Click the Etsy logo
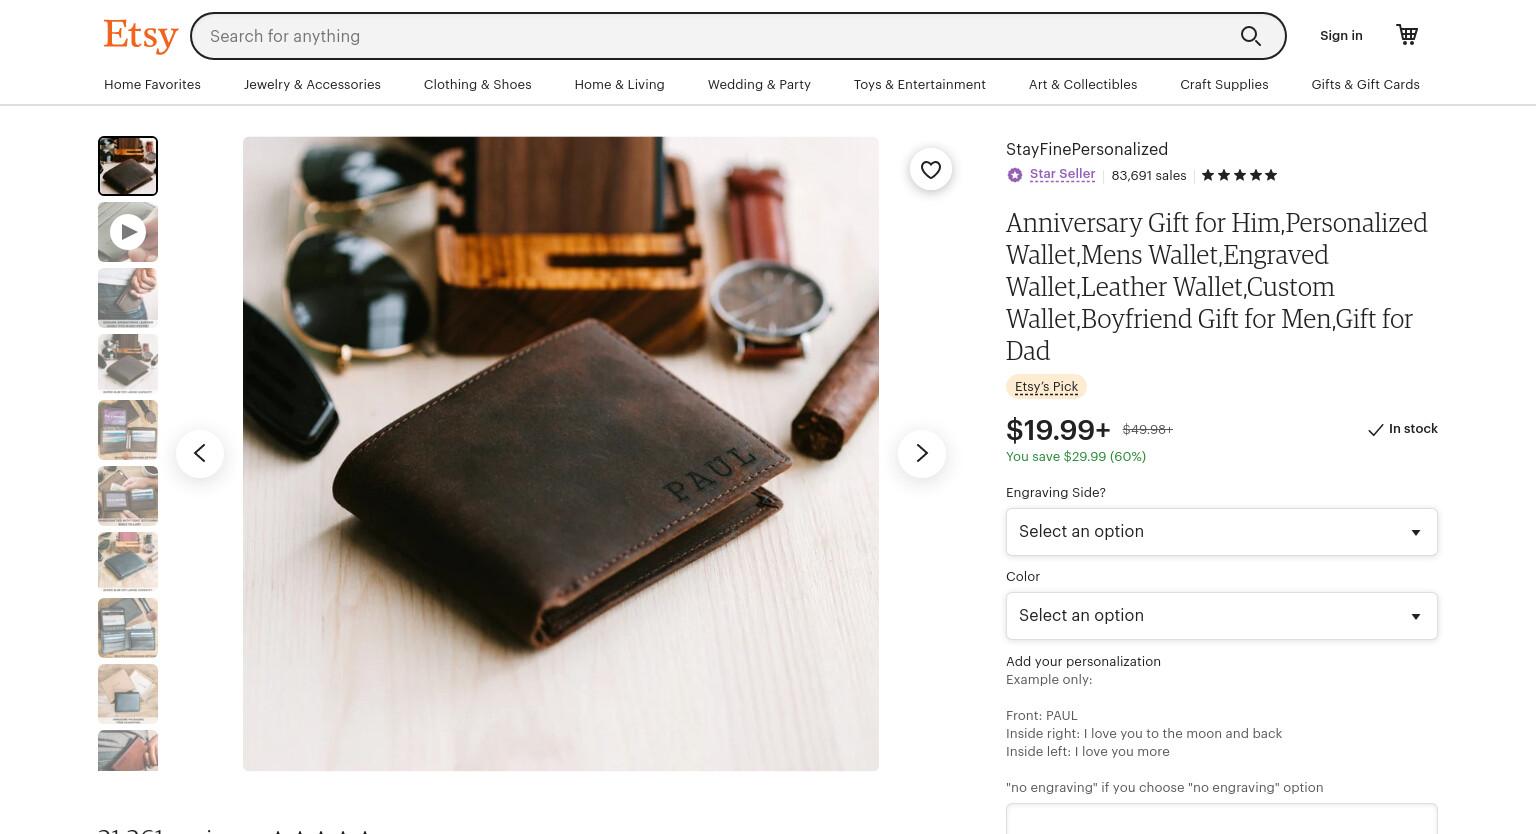Image resolution: width=1536 pixels, height=834 pixels. click(141, 35)
